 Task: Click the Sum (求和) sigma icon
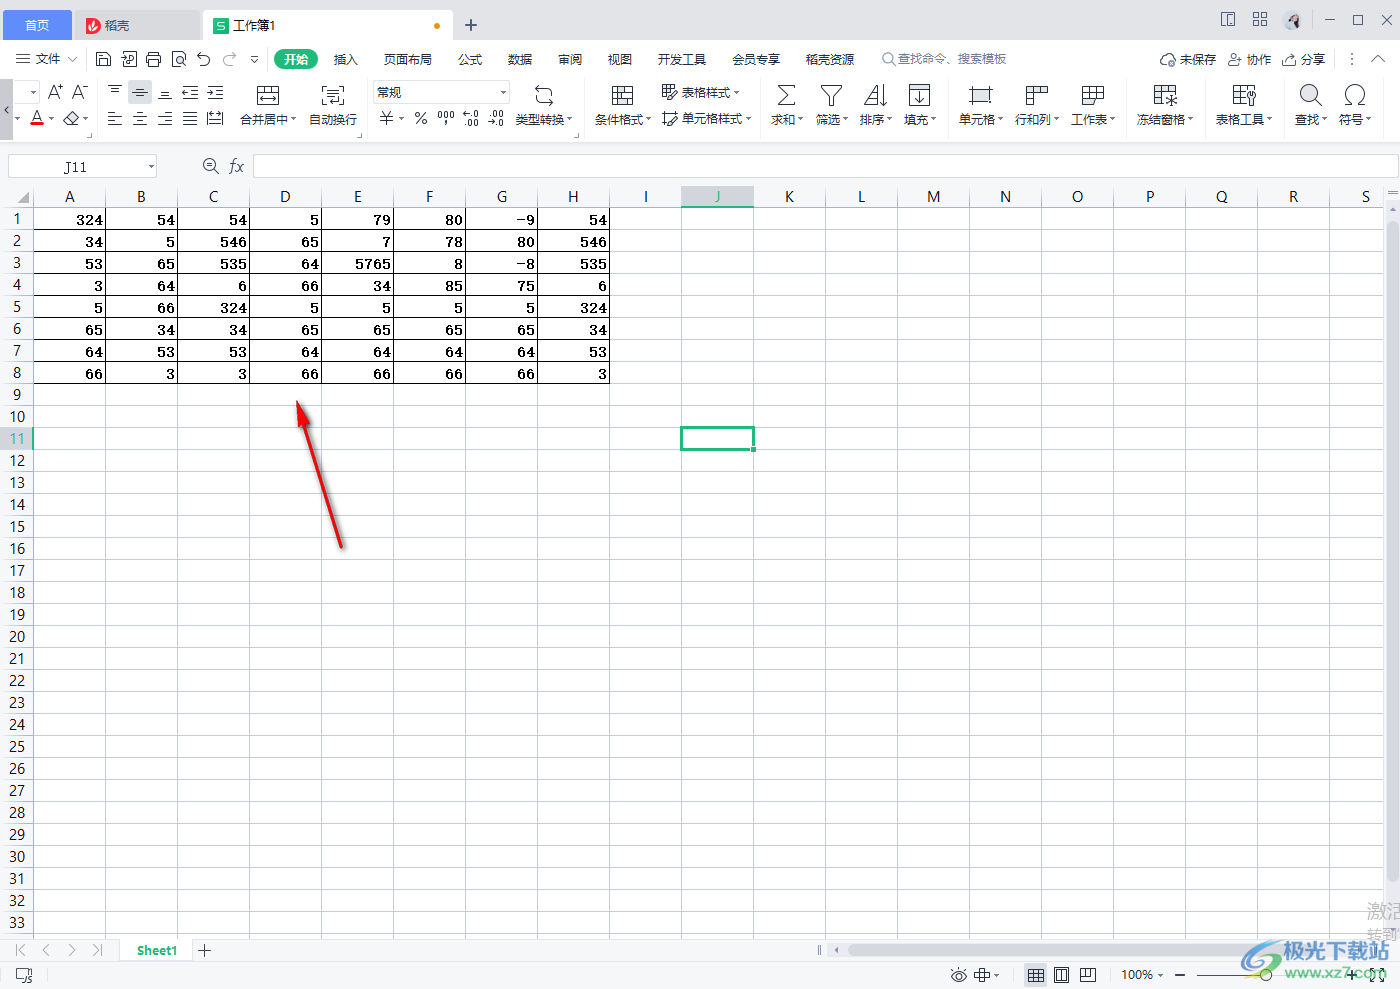(787, 95)
